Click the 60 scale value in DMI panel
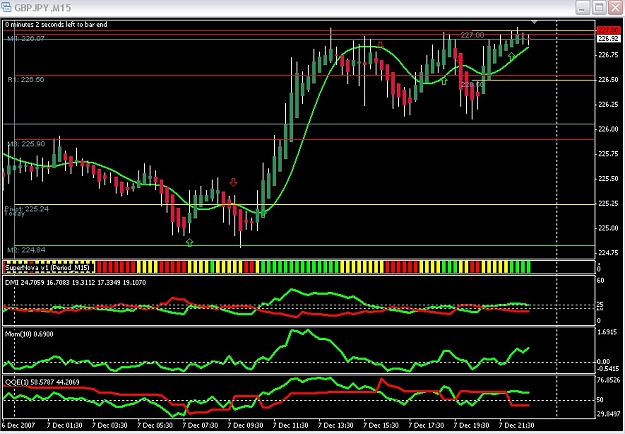 coord(600,281)
